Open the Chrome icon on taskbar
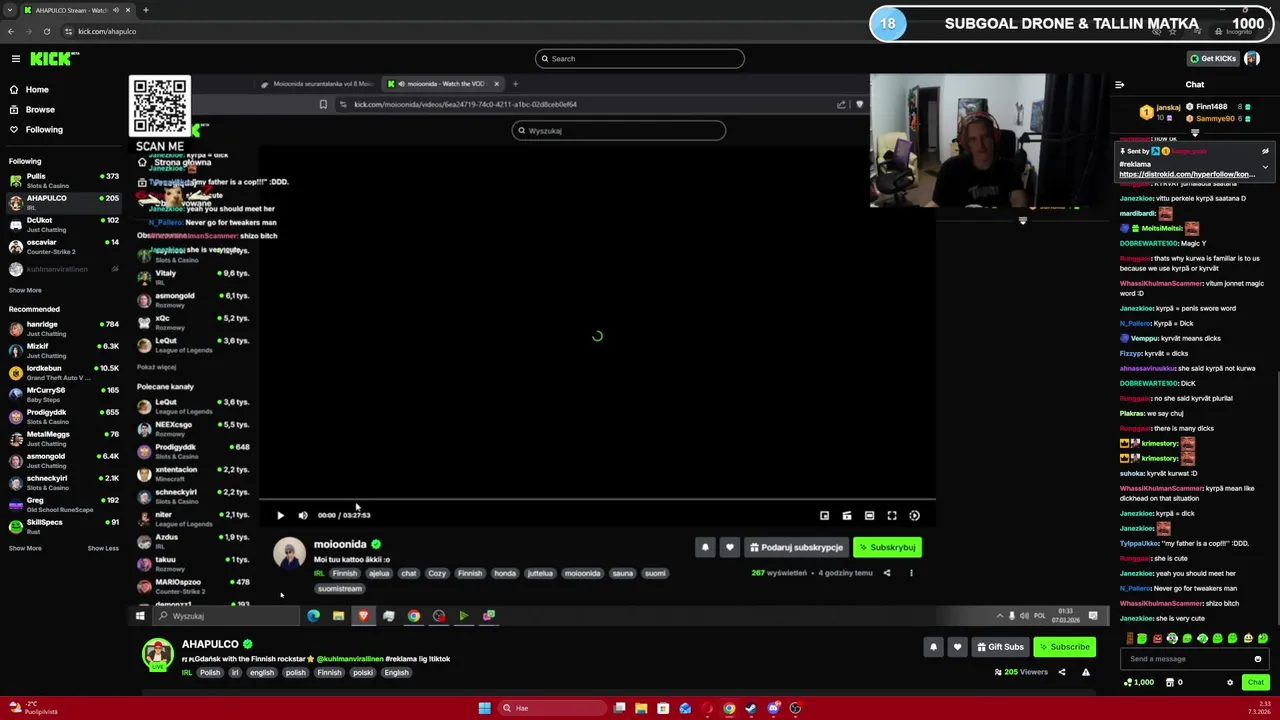 [x=729, y=708]
